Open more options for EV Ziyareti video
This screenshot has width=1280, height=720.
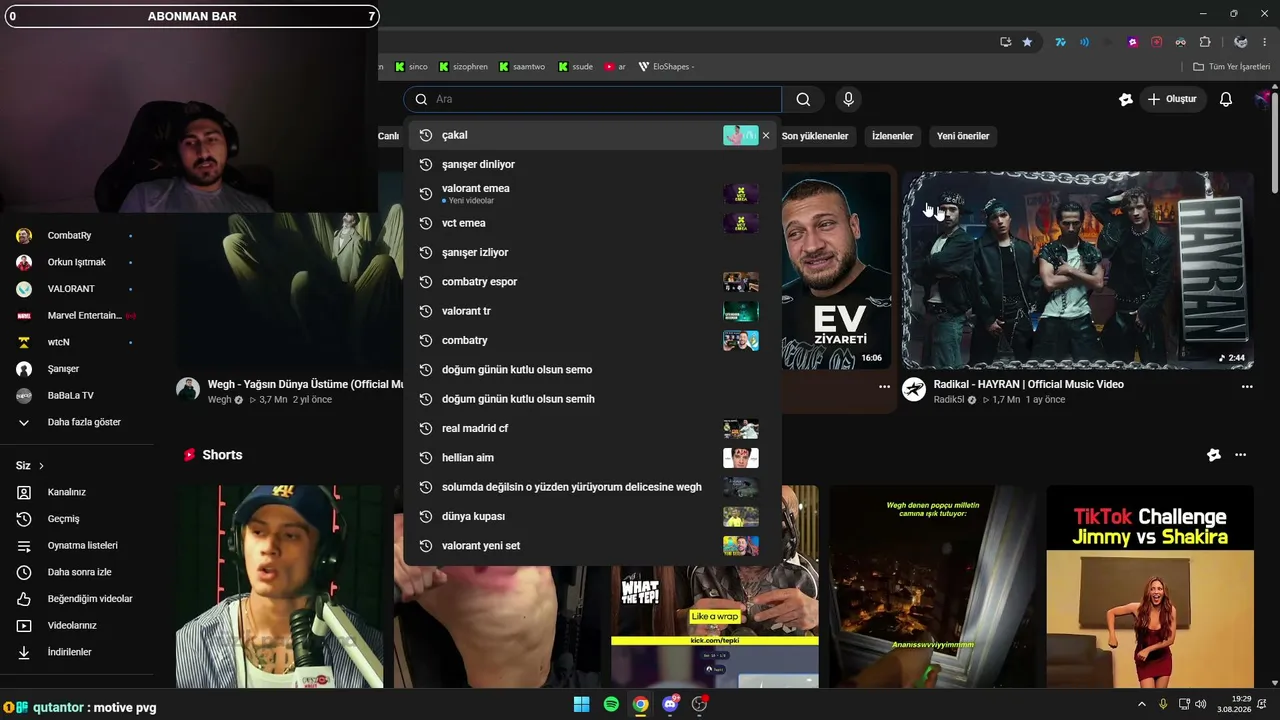click(x=884, y=386)
